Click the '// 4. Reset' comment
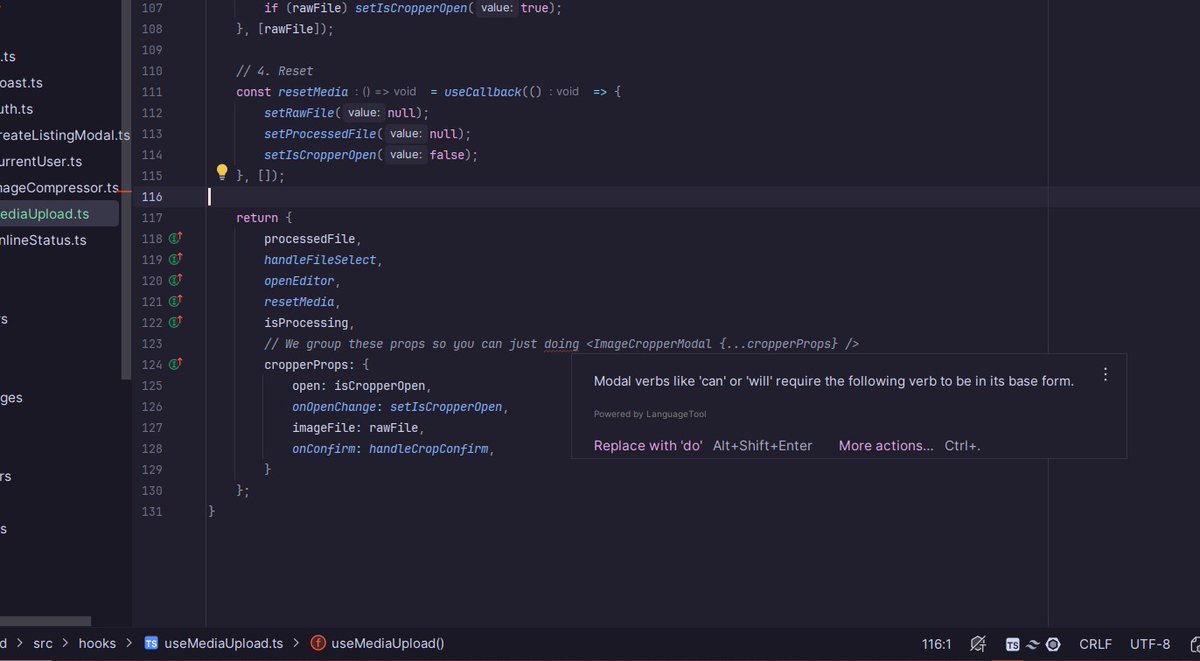The width and height of the screenshot is (1200, 661). (275, 71)
